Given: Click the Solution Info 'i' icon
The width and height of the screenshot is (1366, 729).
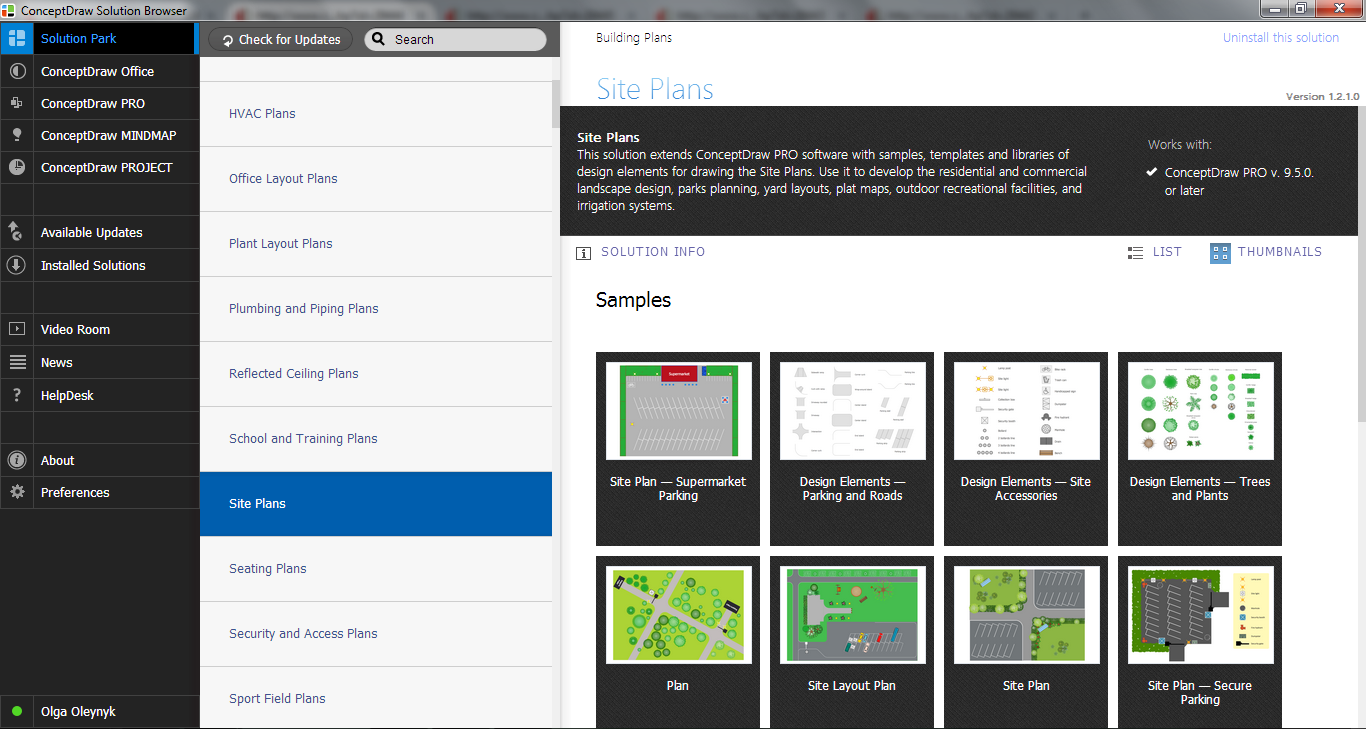Looking at the screenshot, I should pos(583,253).
